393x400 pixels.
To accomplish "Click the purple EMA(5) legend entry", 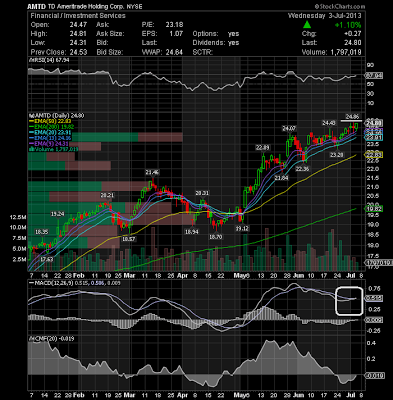I will (x=49, y=144).
